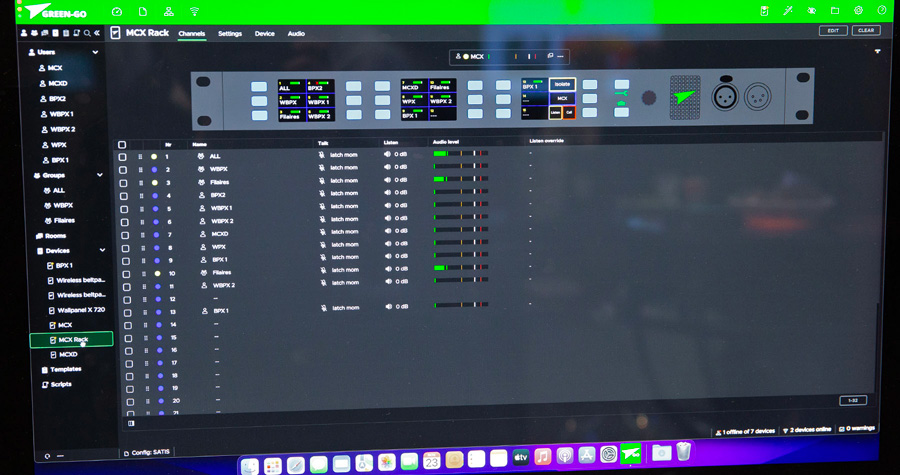Viewport: 900px width, 475px height.
Task: Adjust the audio level bar for BPX2 row
Action: tap(461, 192)
